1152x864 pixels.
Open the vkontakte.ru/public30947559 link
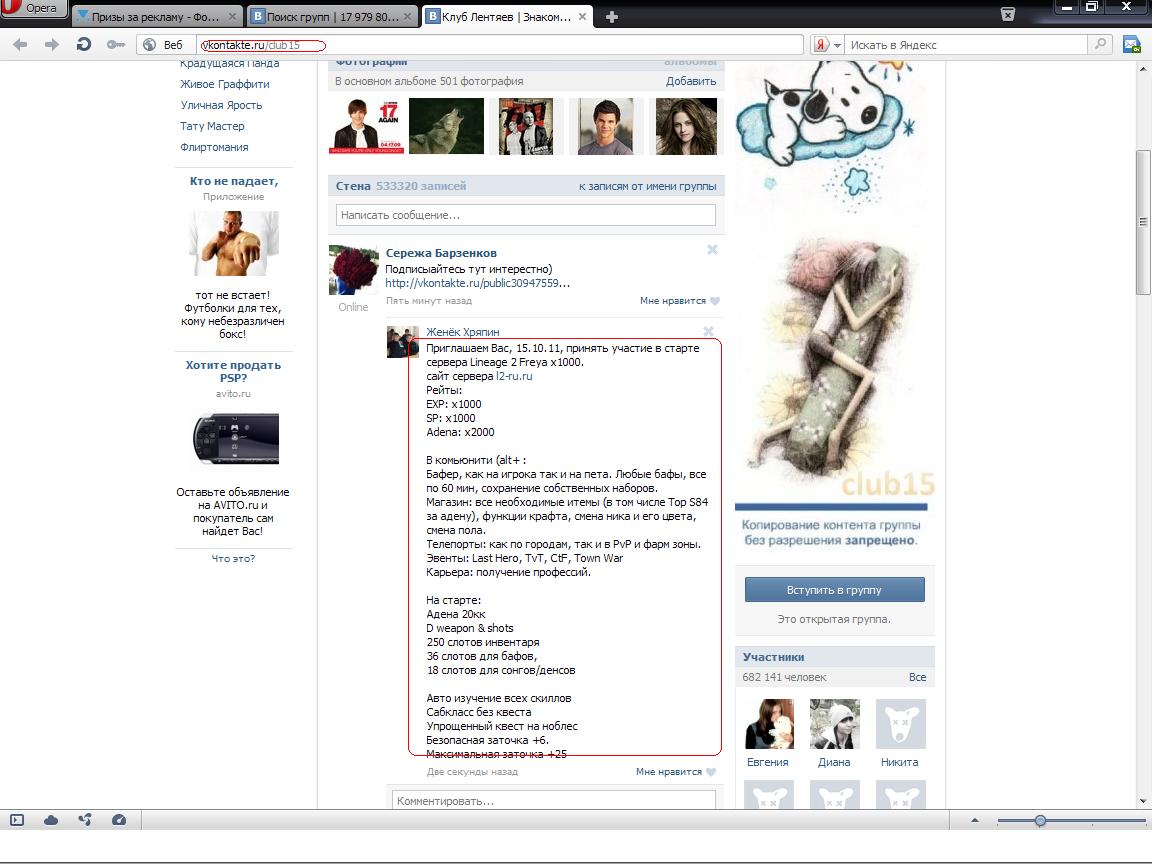478,283
